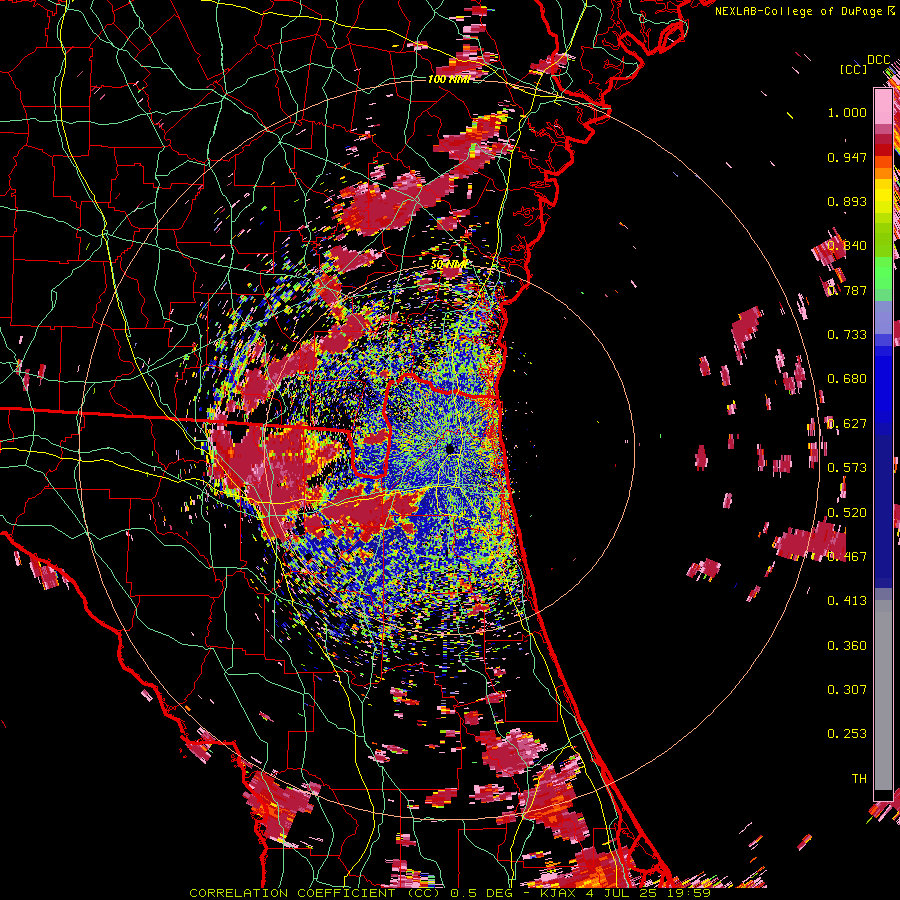Screen dimensions: 900x900
Task: Click the TH threshold label
Action: [x=859, y=778]
